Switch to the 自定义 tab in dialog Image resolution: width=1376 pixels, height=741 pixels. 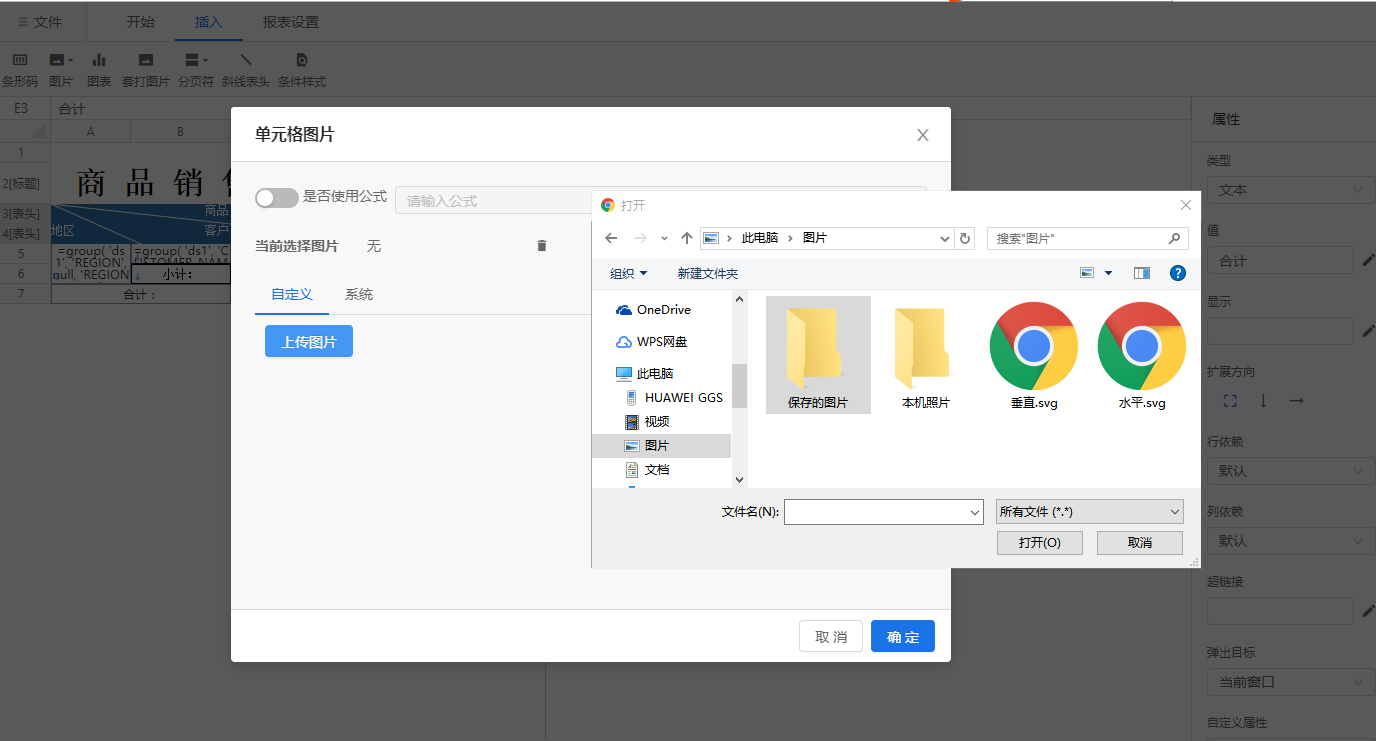click(x=292, y=294)
